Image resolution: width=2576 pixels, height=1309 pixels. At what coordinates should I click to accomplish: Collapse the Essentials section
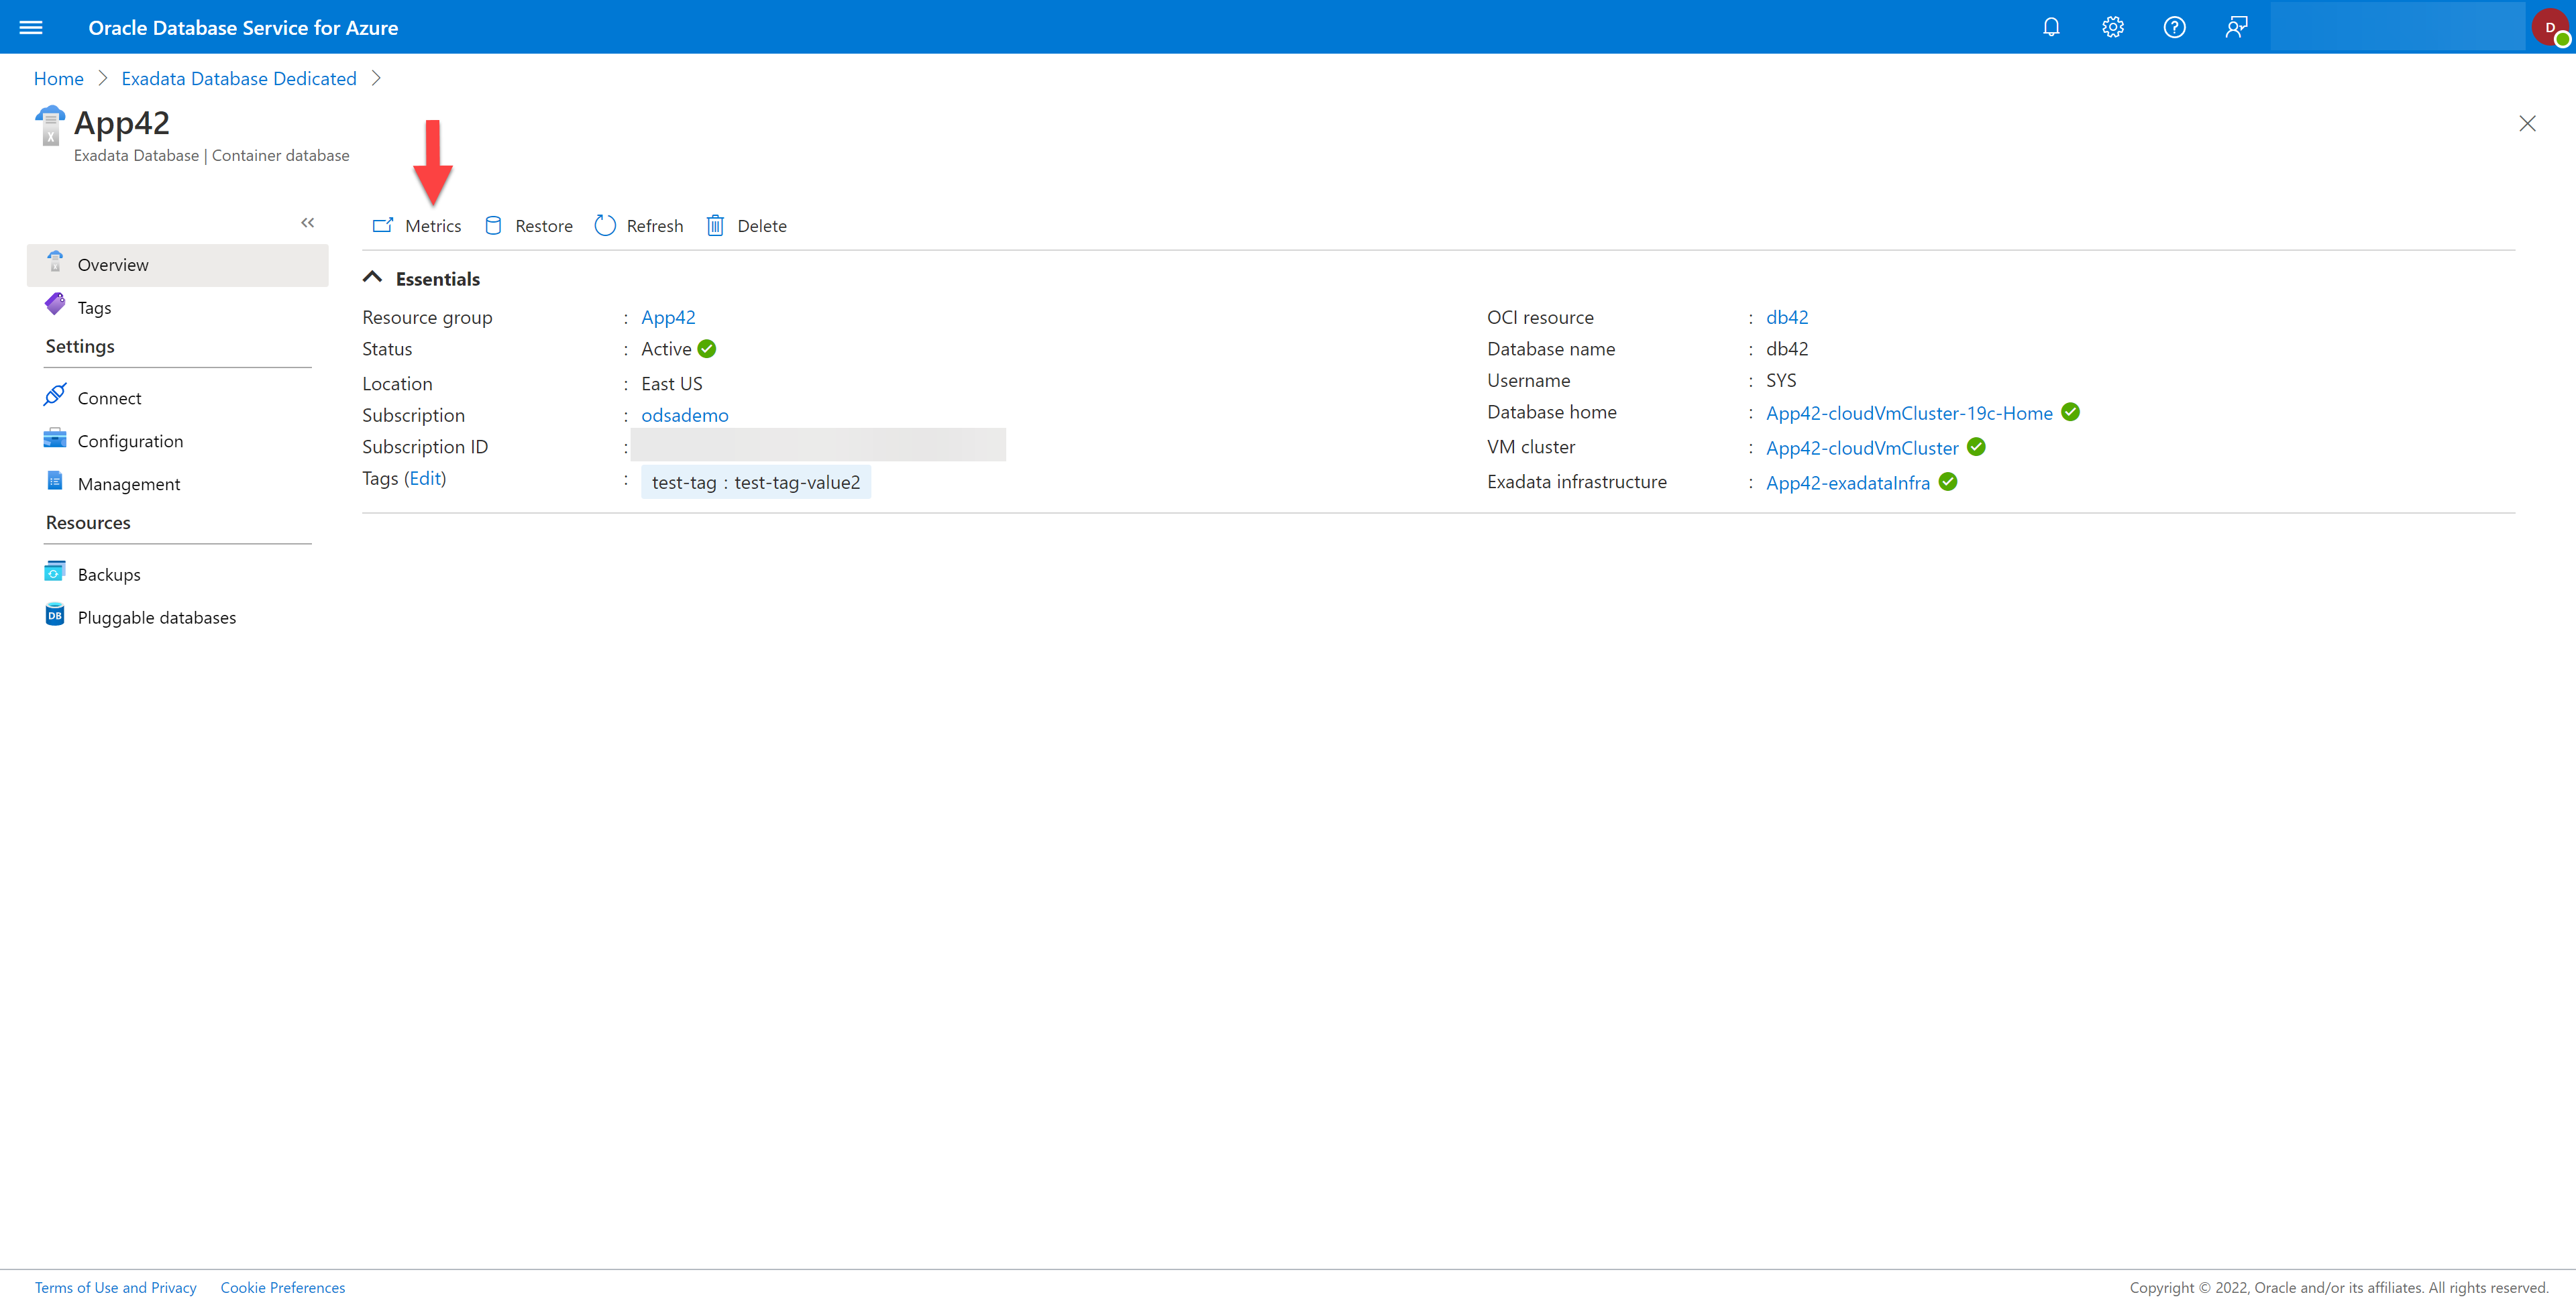pos(372,278)
